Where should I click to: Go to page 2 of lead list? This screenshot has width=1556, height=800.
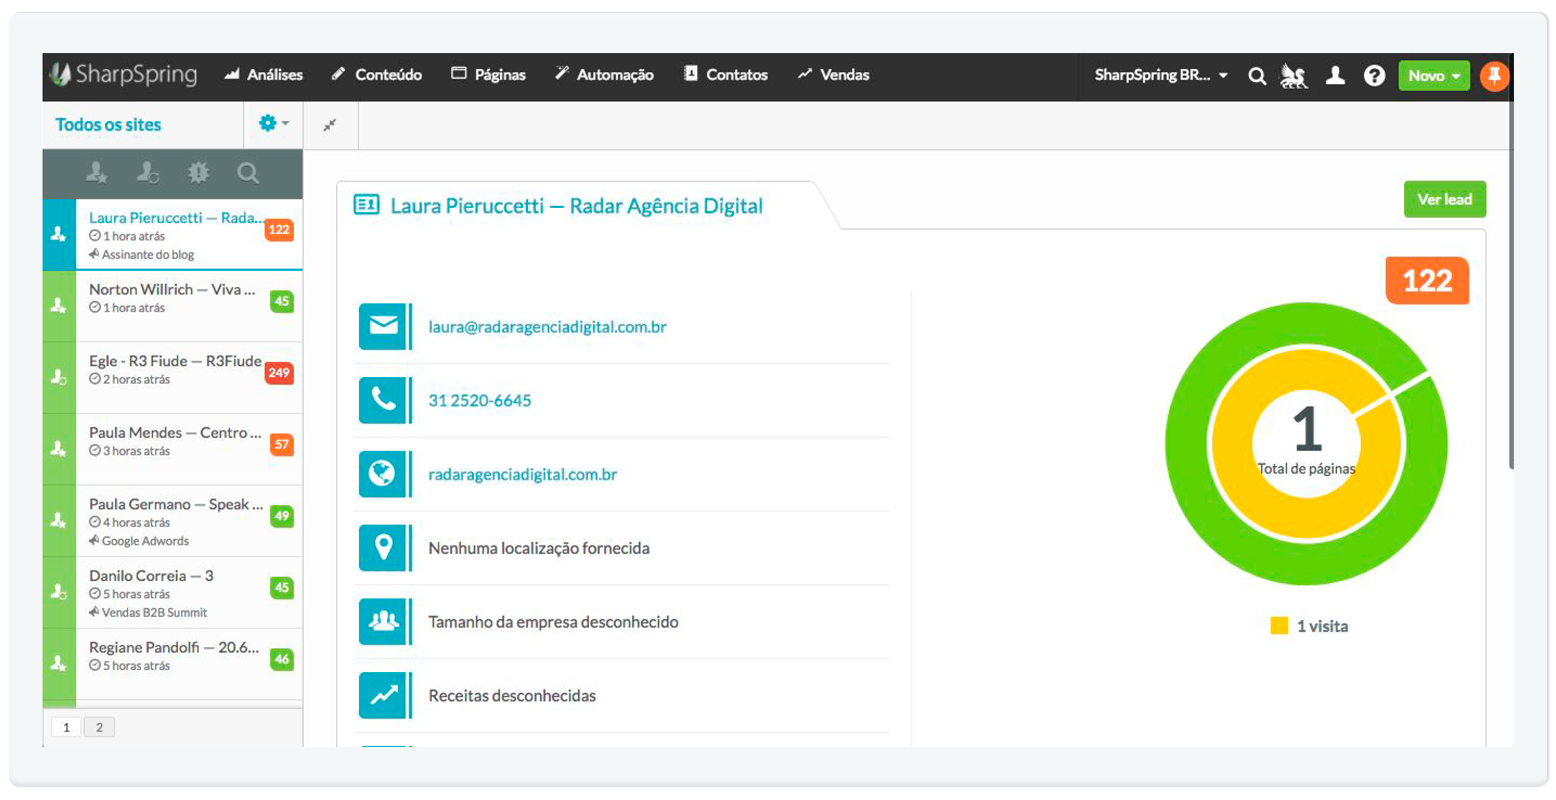(99, 727)
